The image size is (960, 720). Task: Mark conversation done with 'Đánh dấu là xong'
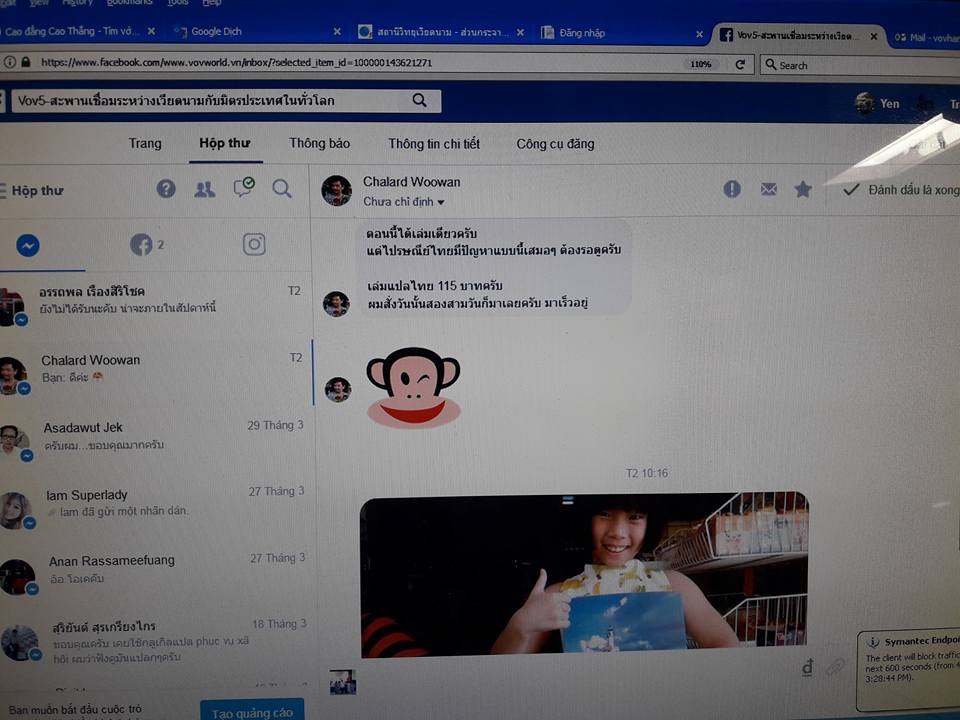pos(900,190)
